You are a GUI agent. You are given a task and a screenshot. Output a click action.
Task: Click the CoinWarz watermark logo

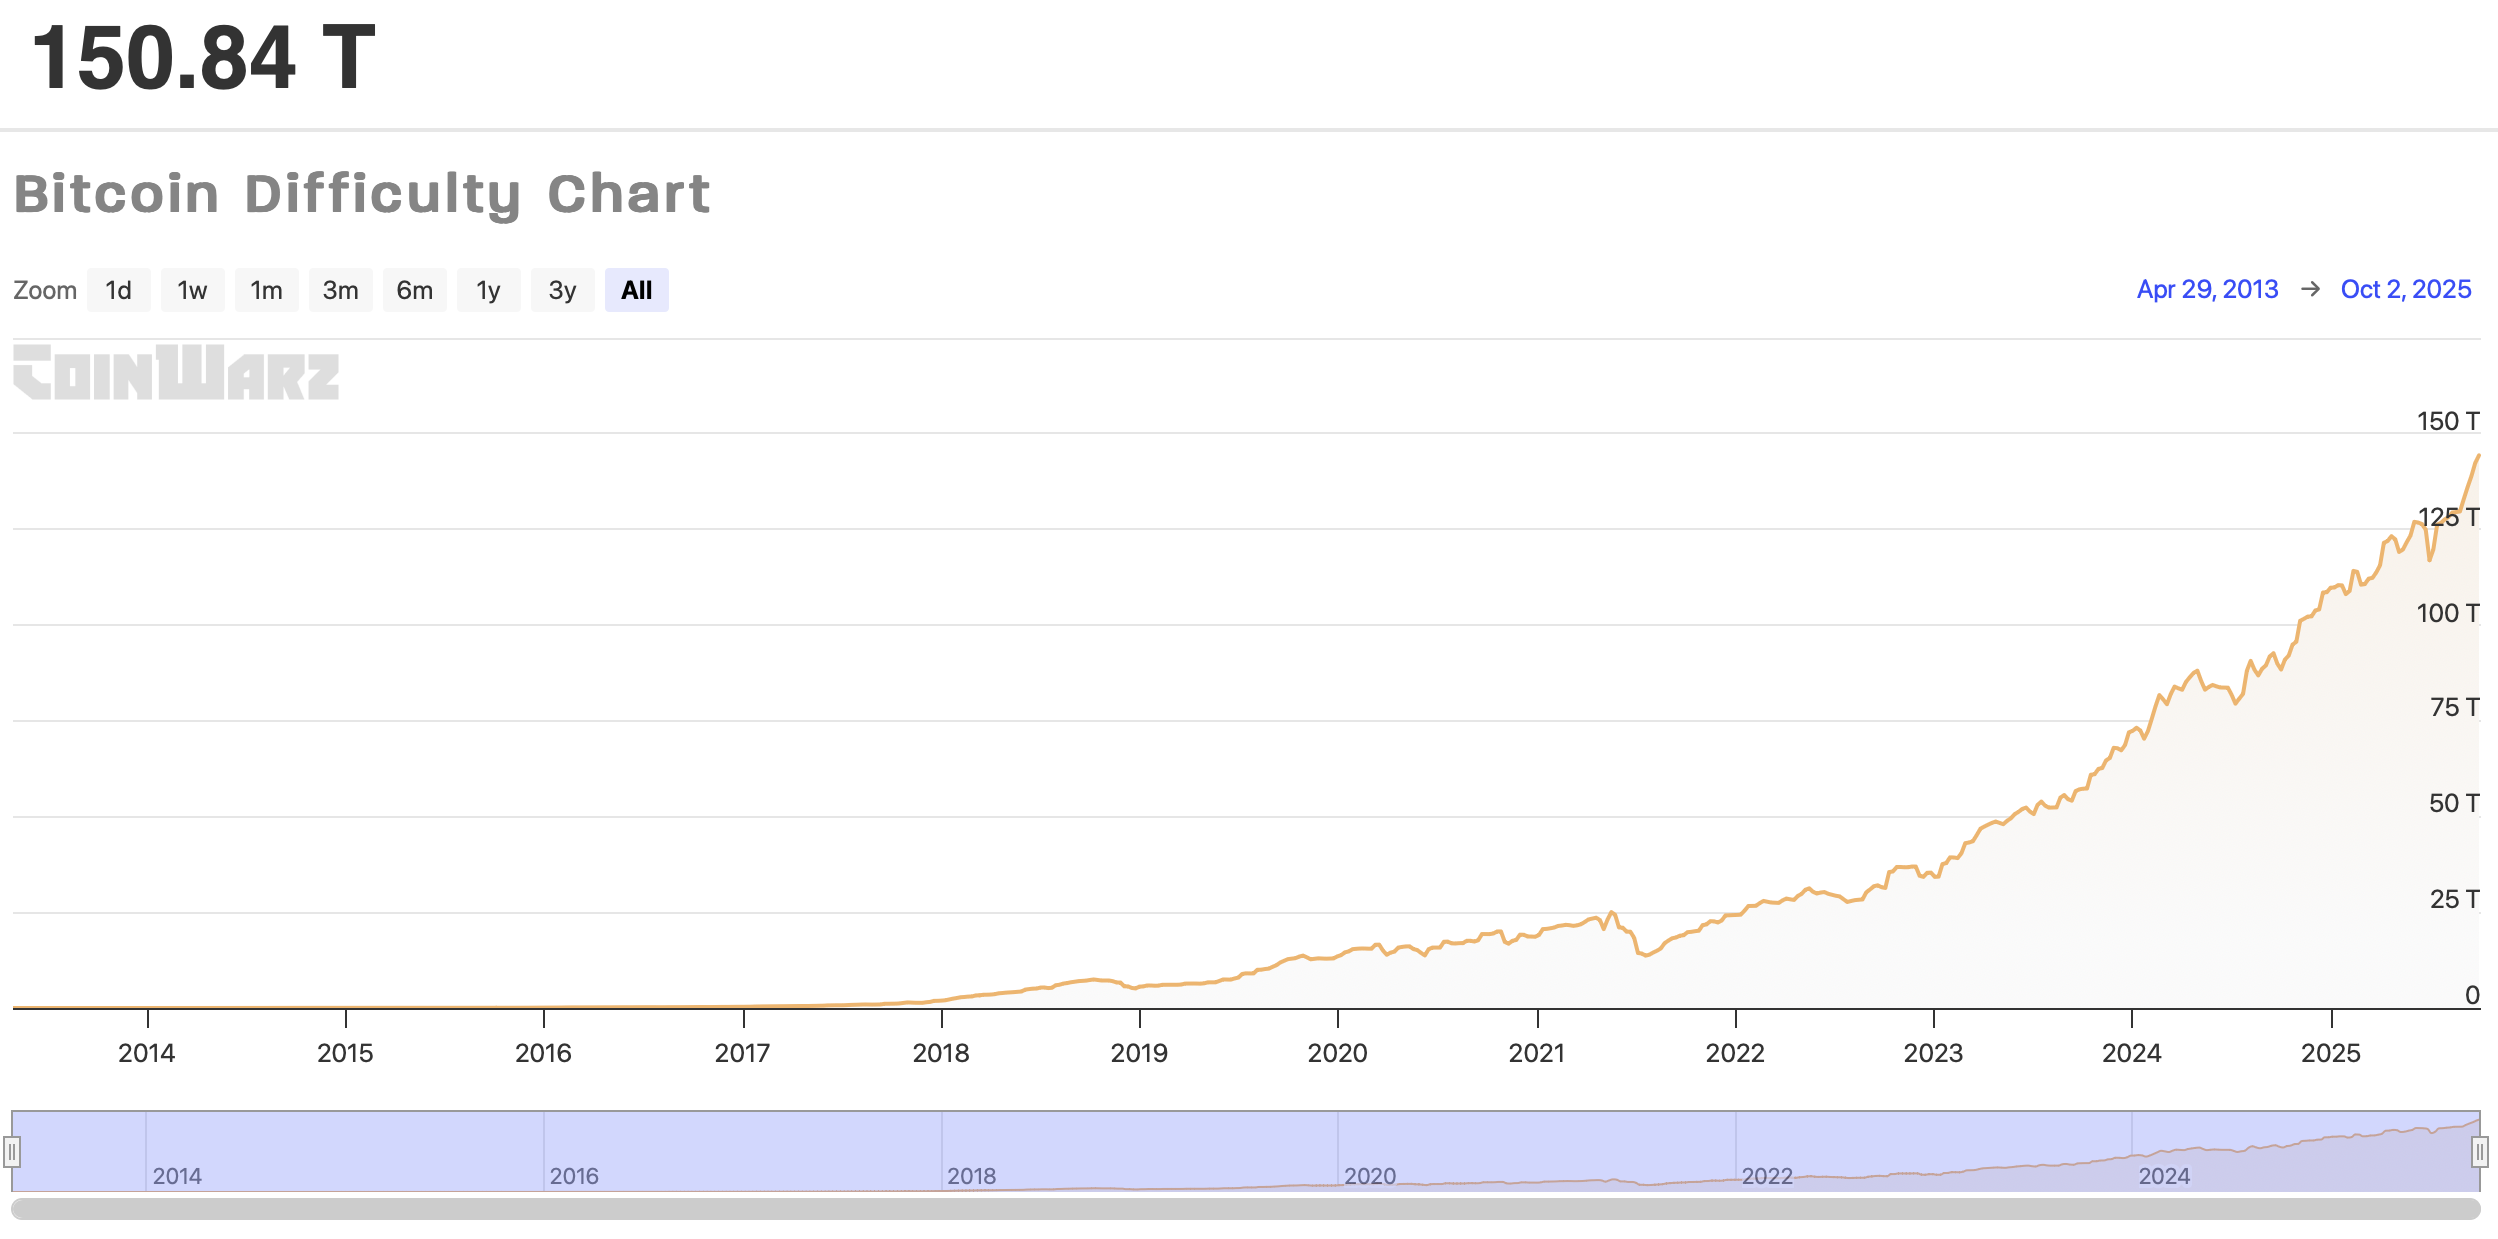tap(177, 375)
